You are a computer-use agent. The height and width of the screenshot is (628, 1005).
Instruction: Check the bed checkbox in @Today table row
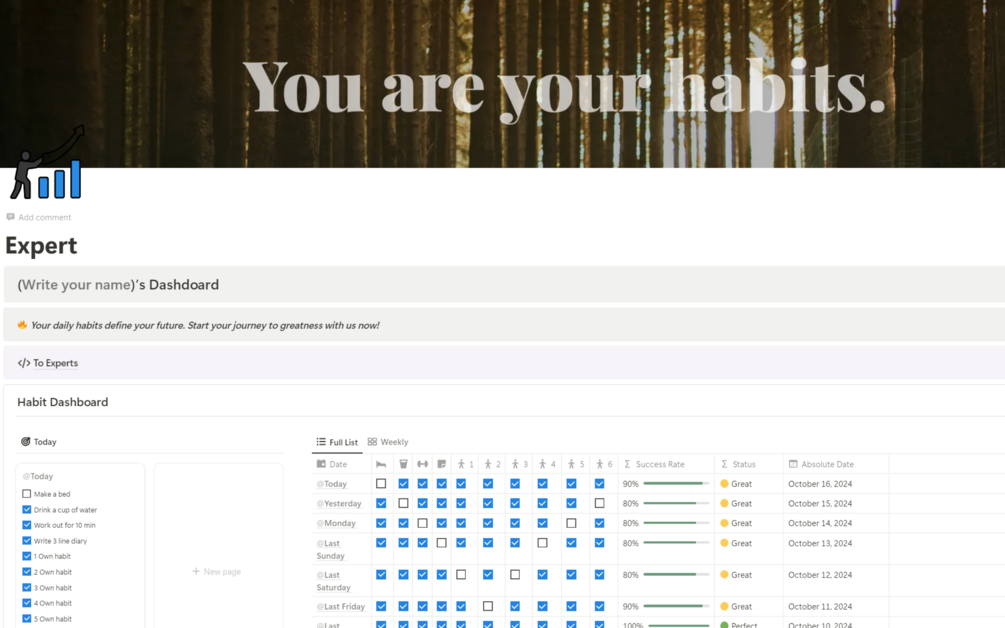pos(381,484)
